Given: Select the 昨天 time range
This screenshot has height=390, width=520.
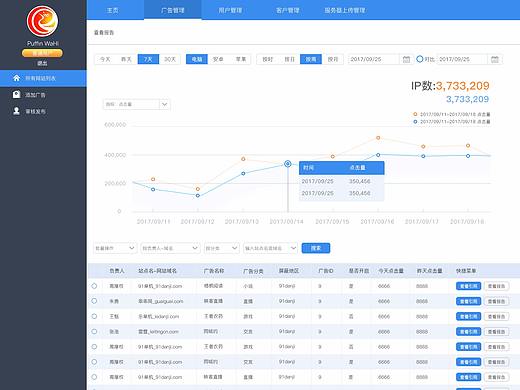Looking at the screenshot, I should [126, 59].
